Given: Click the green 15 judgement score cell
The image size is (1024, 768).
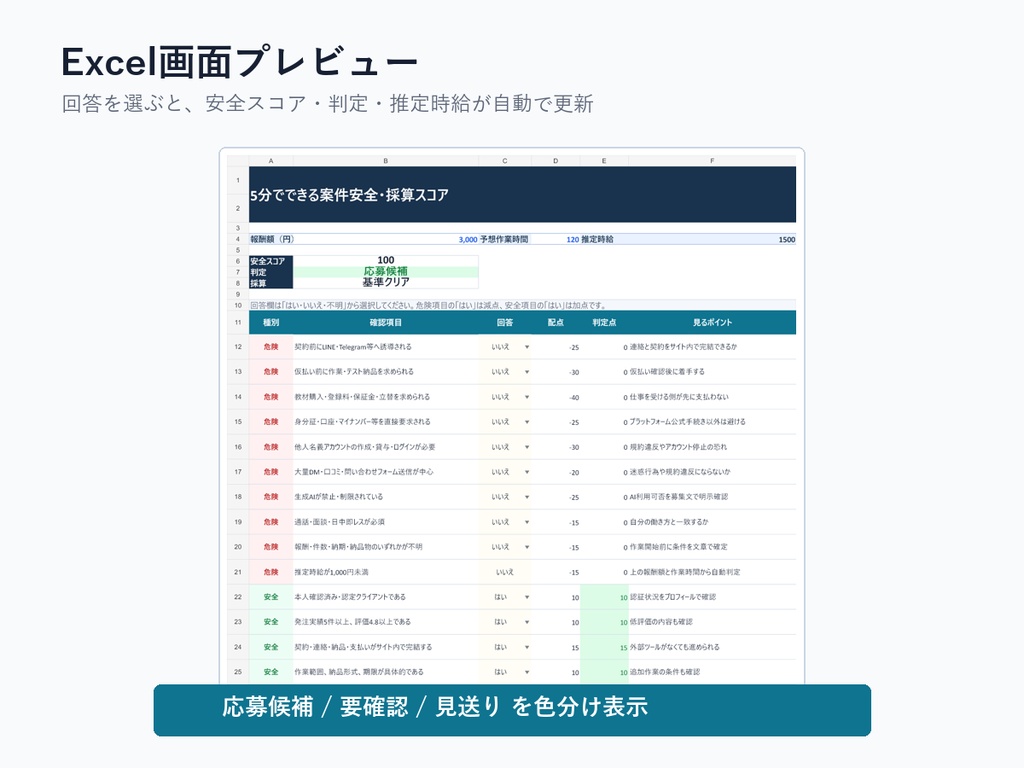Looking at the screenshot, I should (x=604, y=647).
